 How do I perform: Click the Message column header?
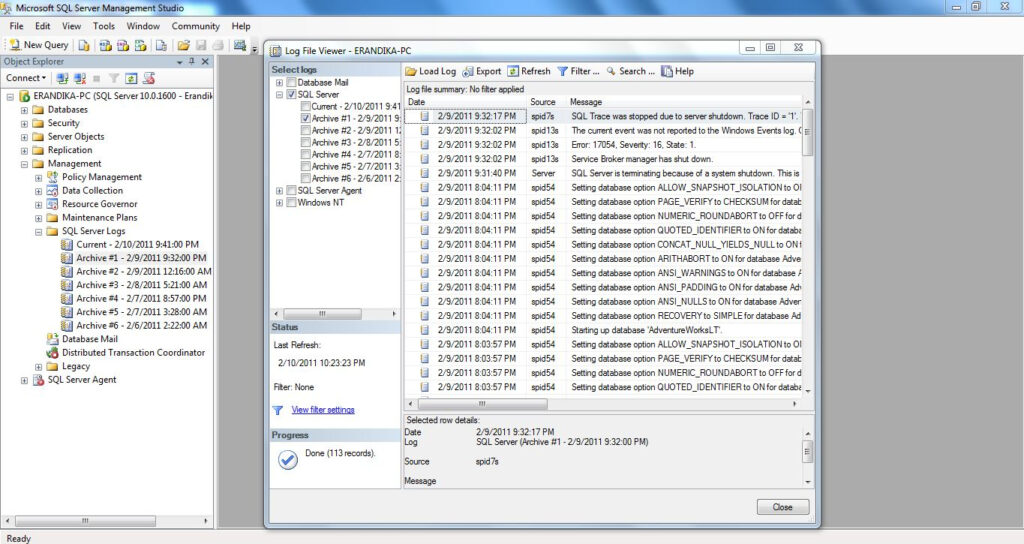[x=684, y=102]
